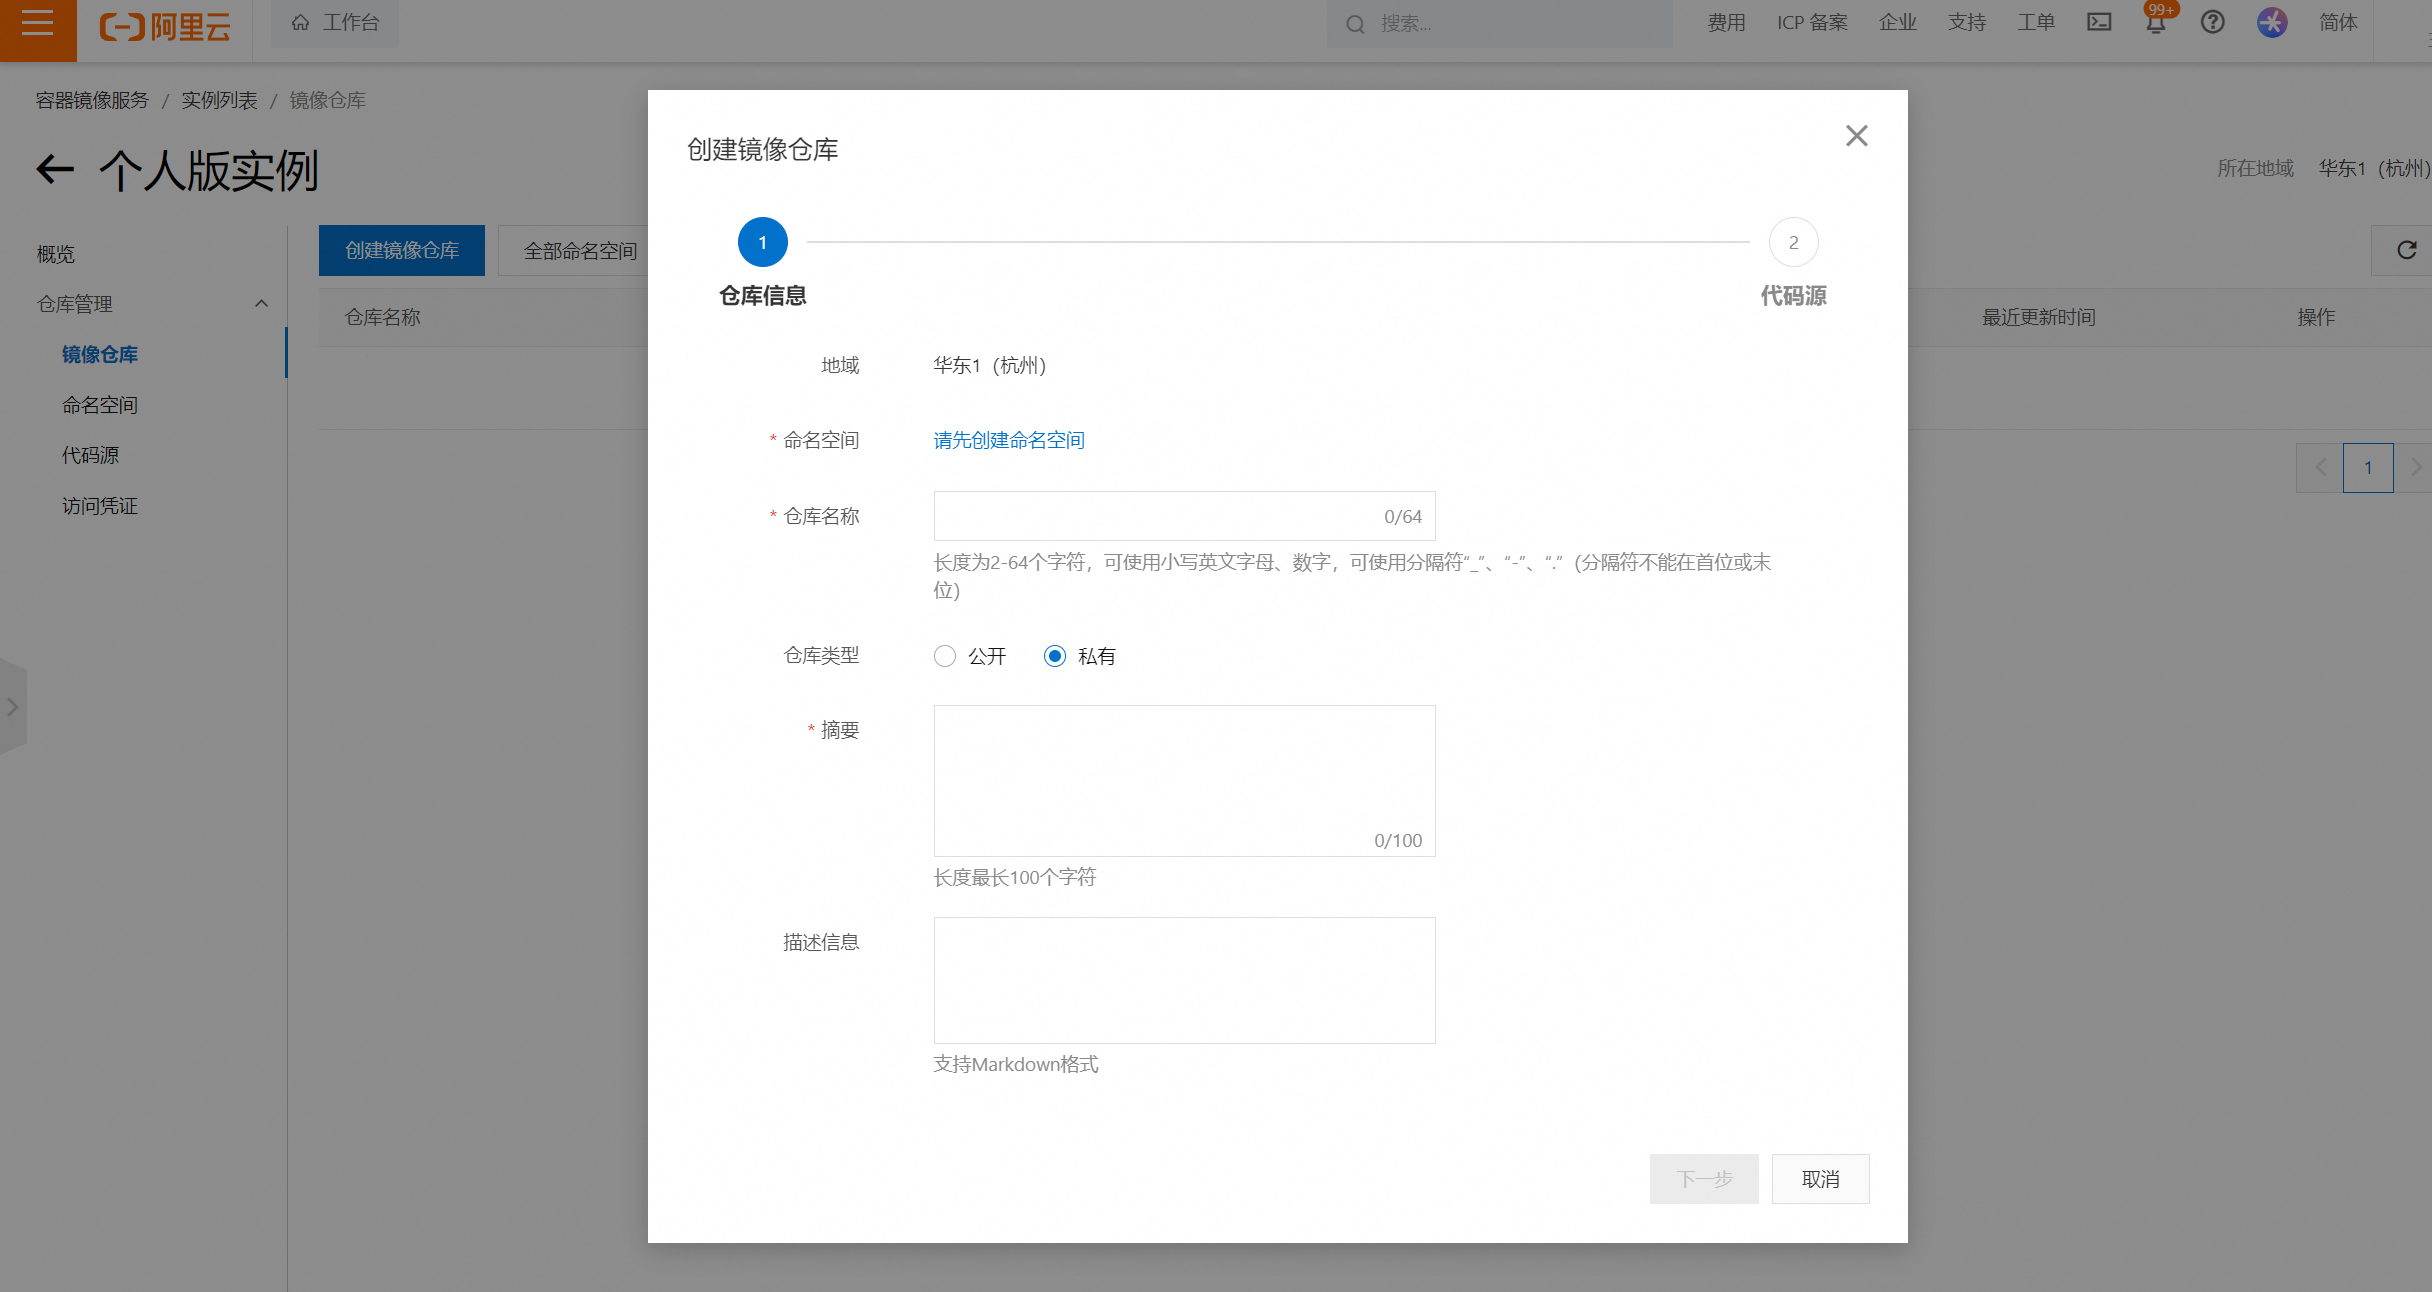Image resolution: width=2432 pixels, height=1292 pixels.
Task: Select 代码源 in the sidebar
Action: coord(90,455)
